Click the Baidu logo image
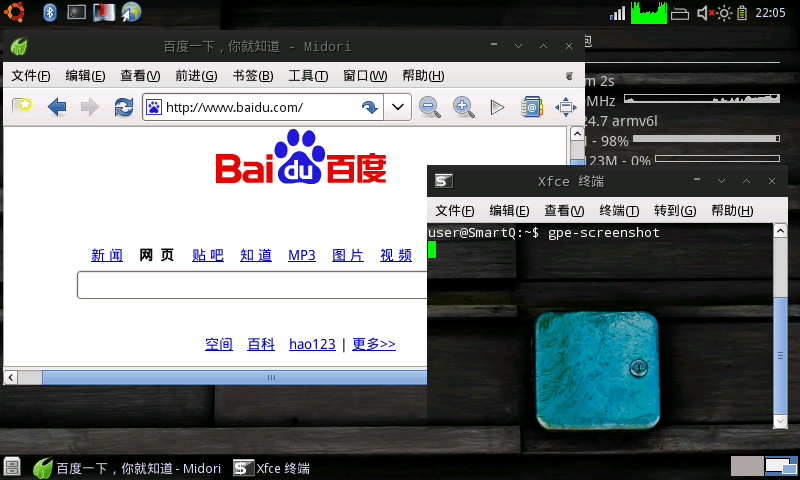 301,157
